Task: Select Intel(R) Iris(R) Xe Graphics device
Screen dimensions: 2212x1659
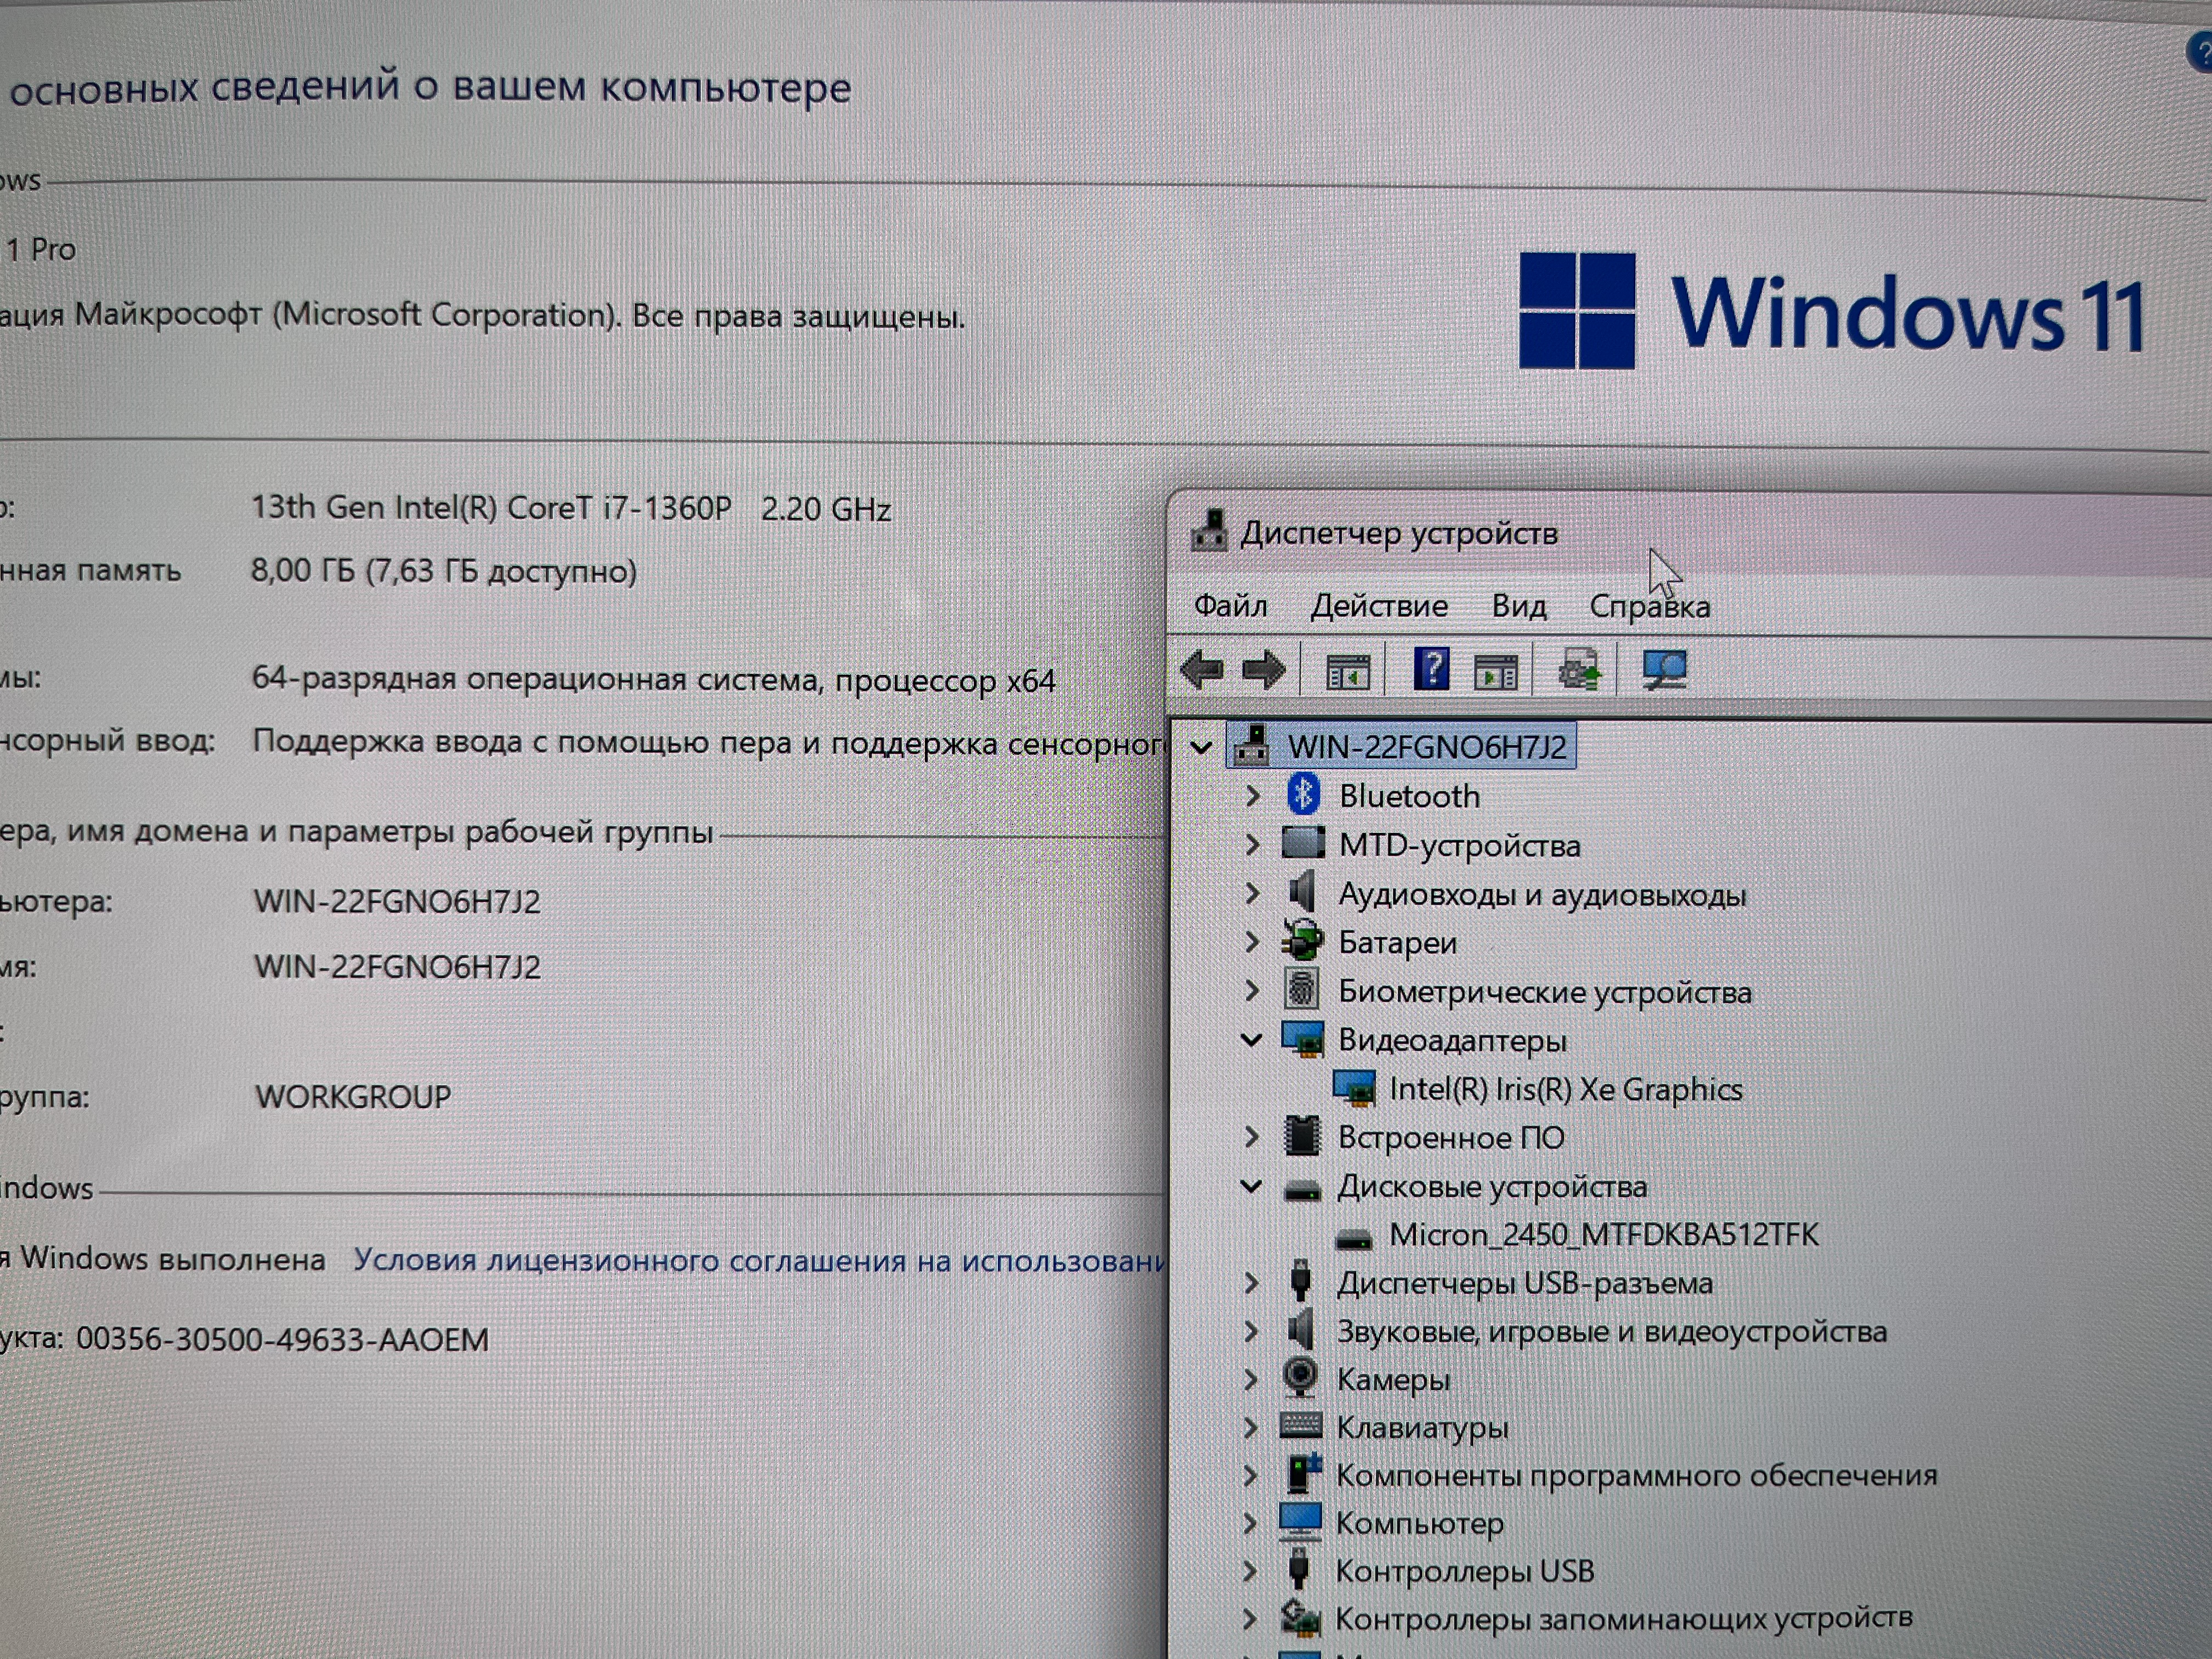Action: point(1565,1089)
